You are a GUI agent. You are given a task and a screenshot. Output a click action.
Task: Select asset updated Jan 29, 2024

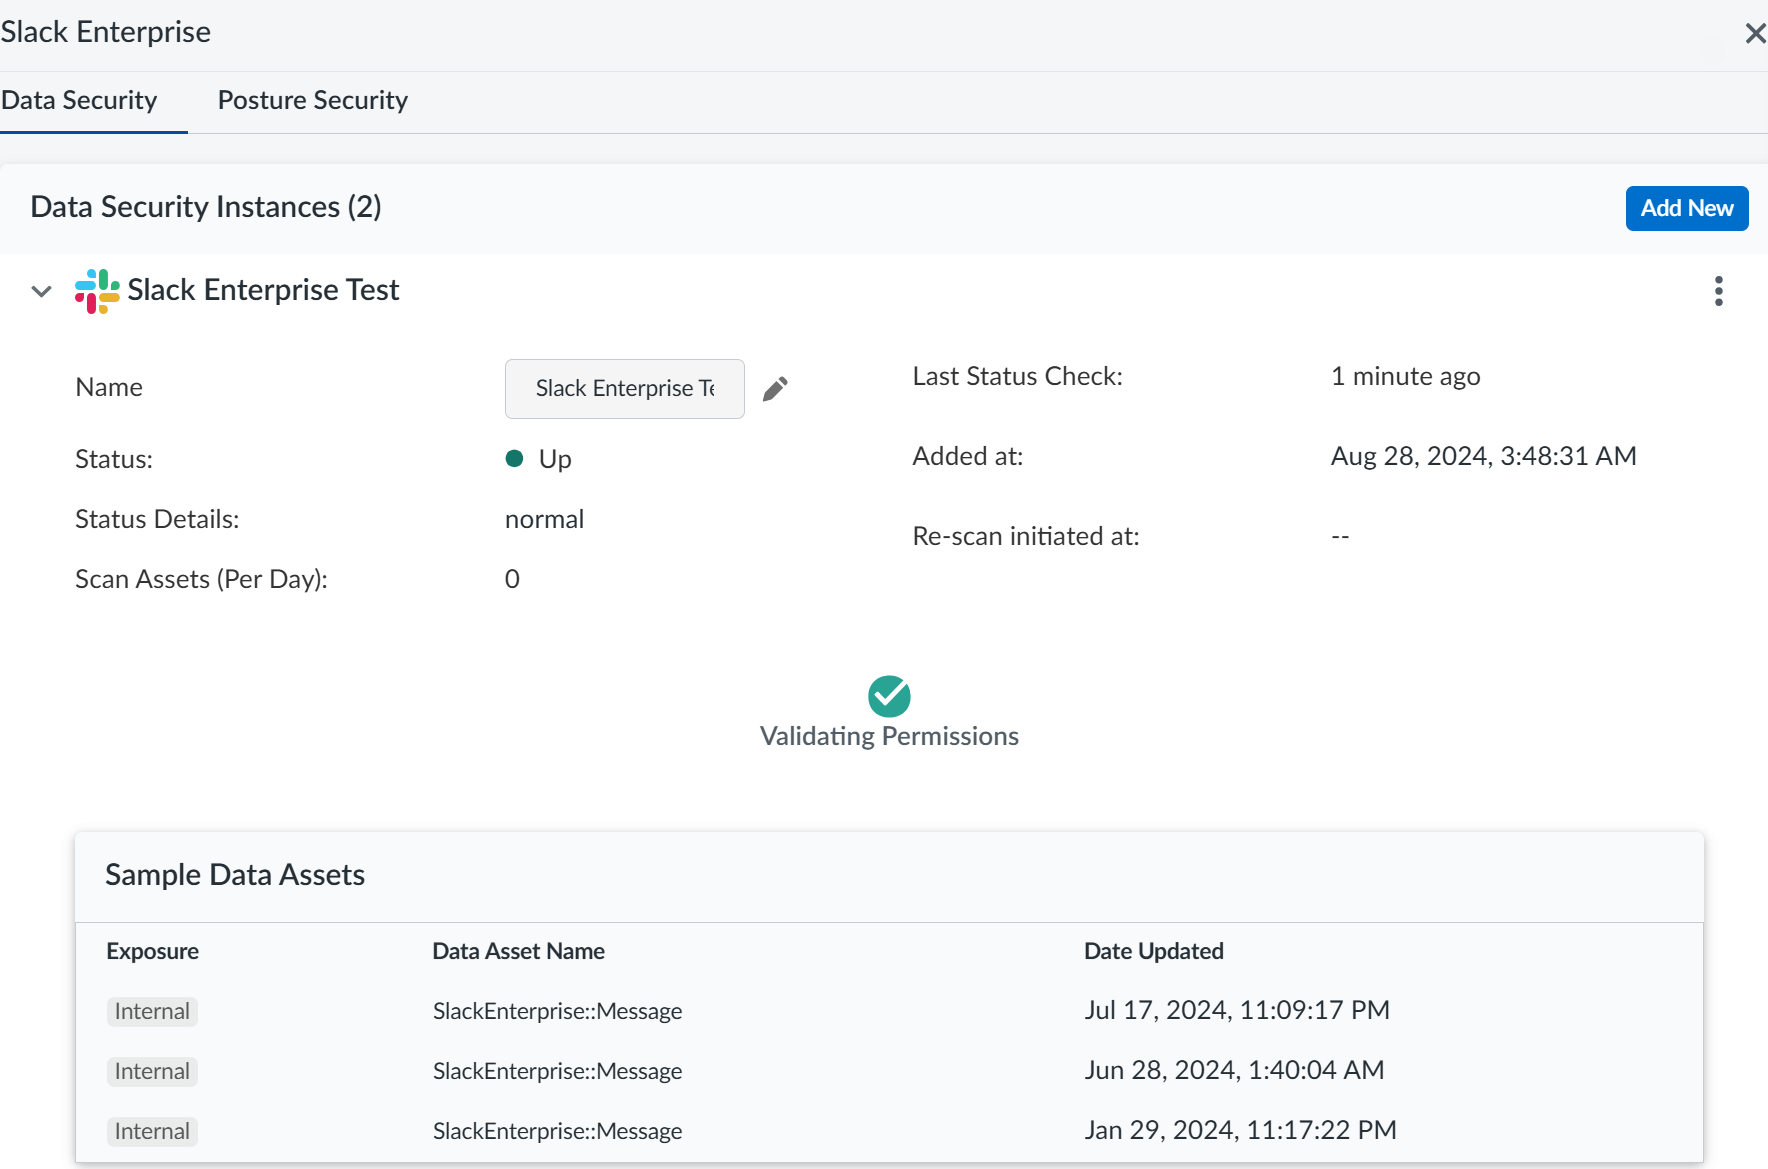pos(557,1131)
